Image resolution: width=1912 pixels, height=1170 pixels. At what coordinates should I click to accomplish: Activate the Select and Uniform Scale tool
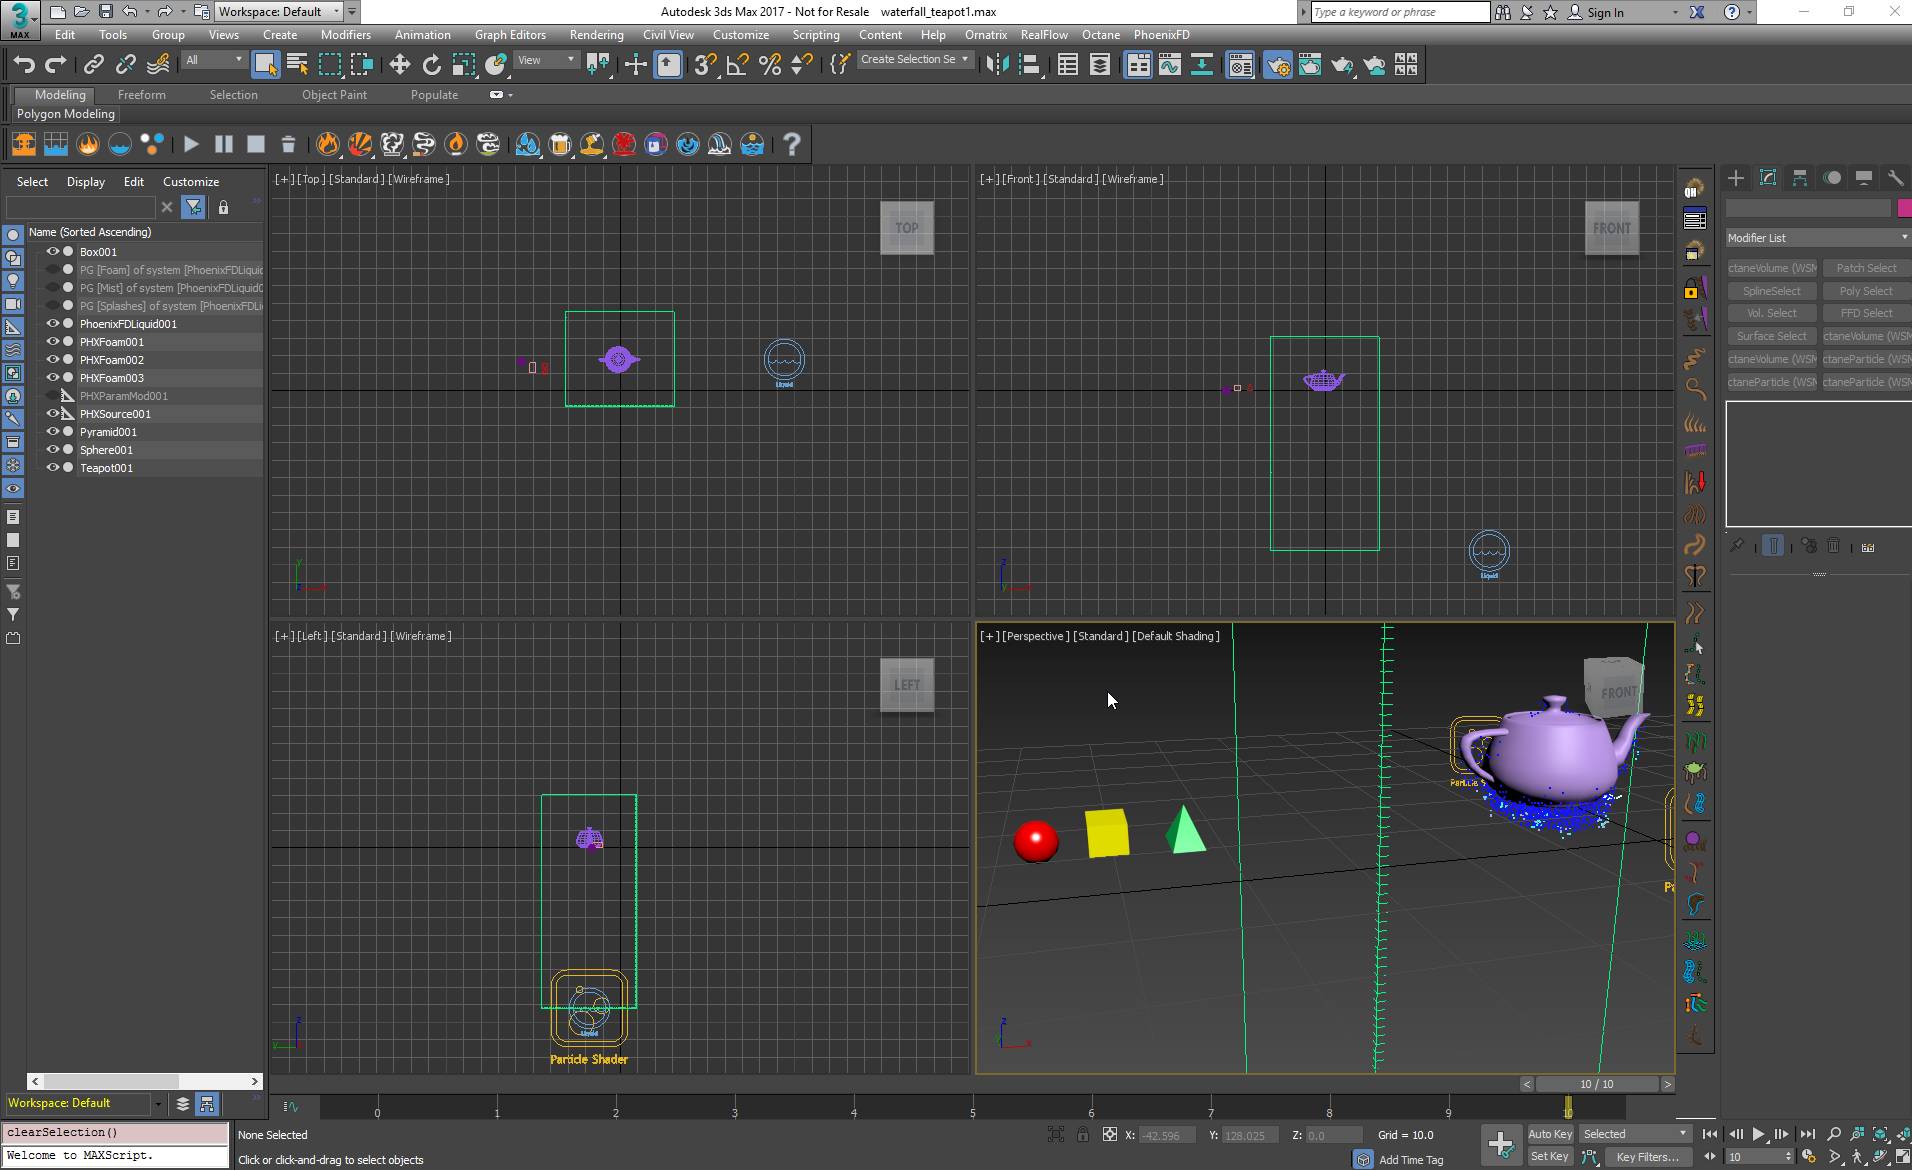pos(463,65)
